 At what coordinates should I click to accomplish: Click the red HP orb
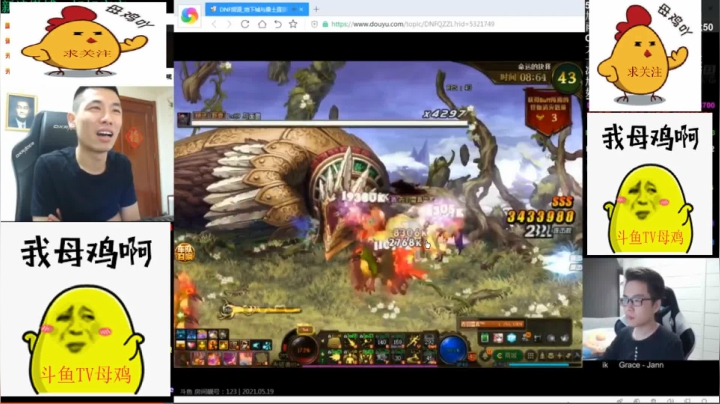tap(304, 350)
